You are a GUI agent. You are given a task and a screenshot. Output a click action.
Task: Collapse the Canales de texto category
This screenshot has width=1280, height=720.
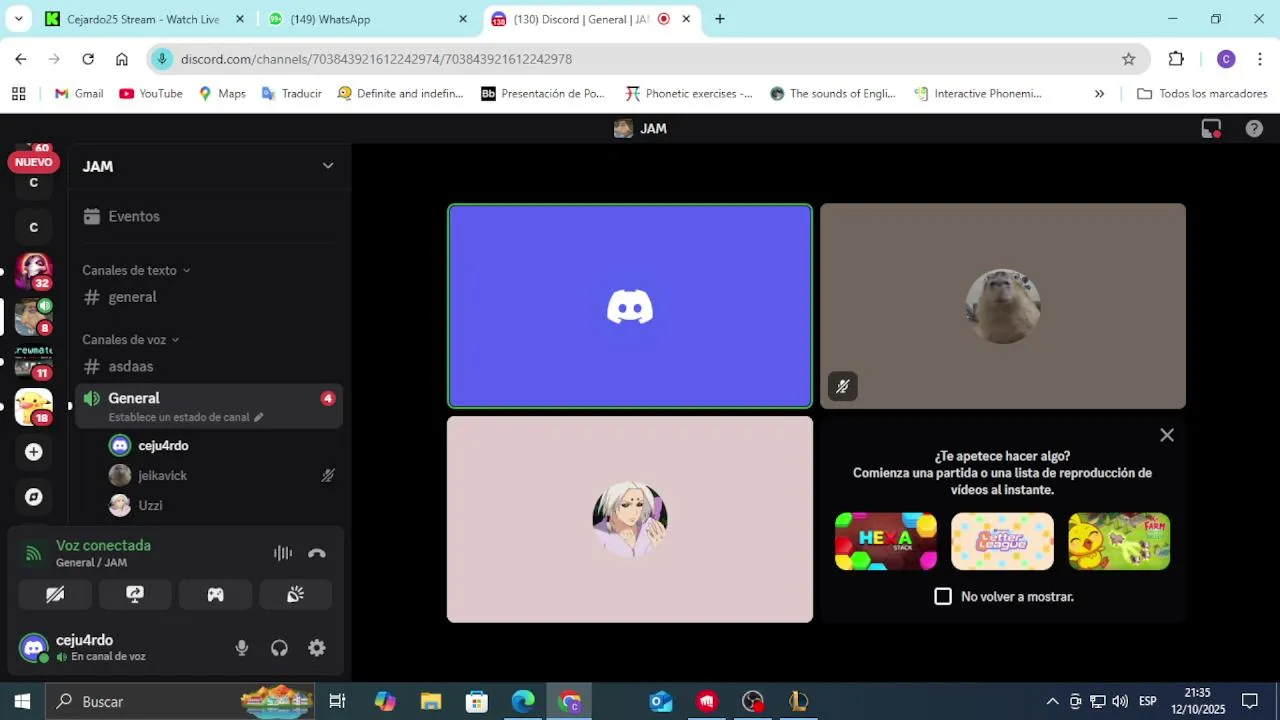coord(136,270)
